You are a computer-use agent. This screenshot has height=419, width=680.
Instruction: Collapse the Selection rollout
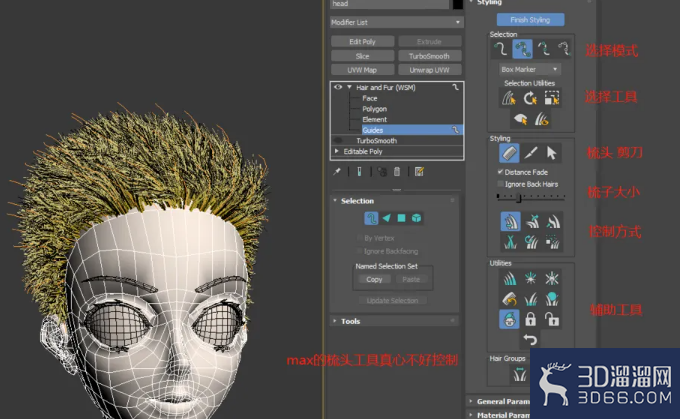(335, 200)
